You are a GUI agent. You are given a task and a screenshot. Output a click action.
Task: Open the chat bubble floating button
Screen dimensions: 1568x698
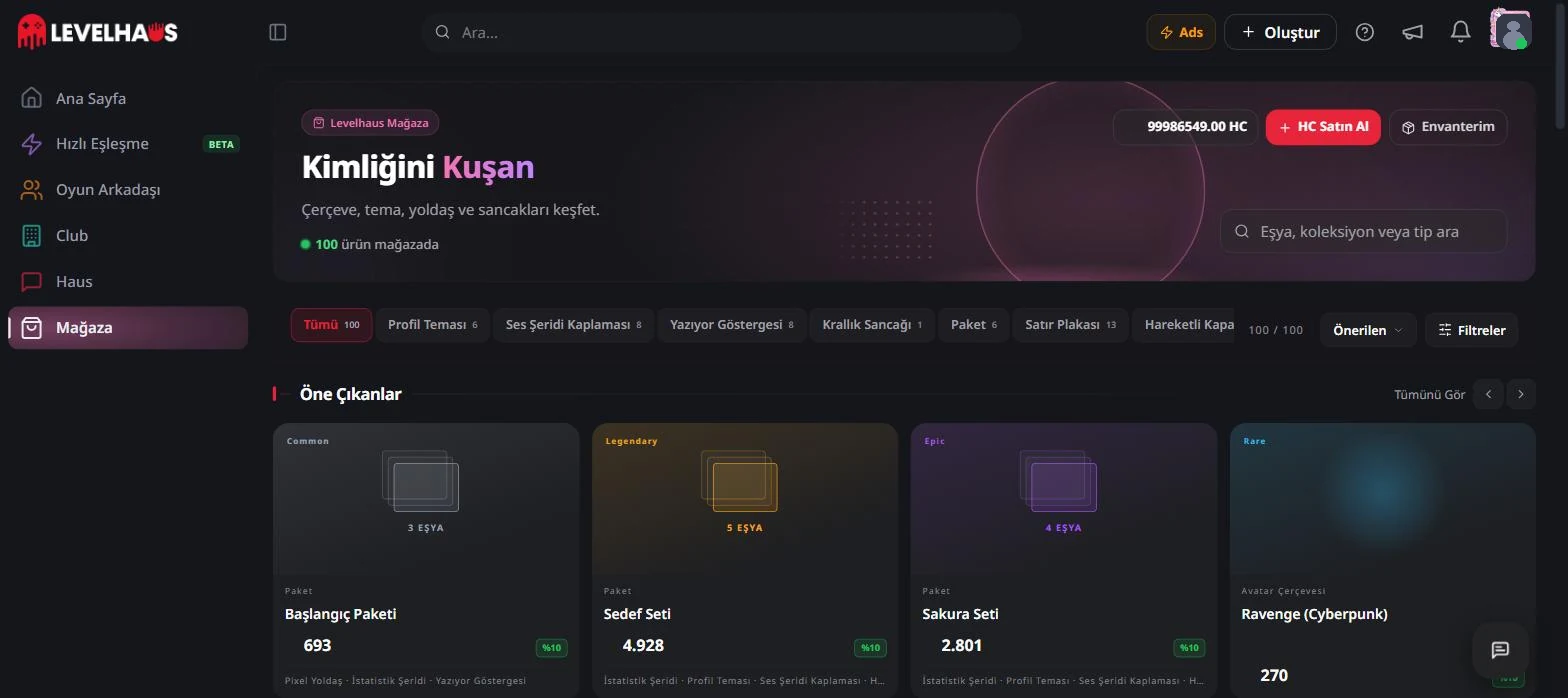(1500, 650)
